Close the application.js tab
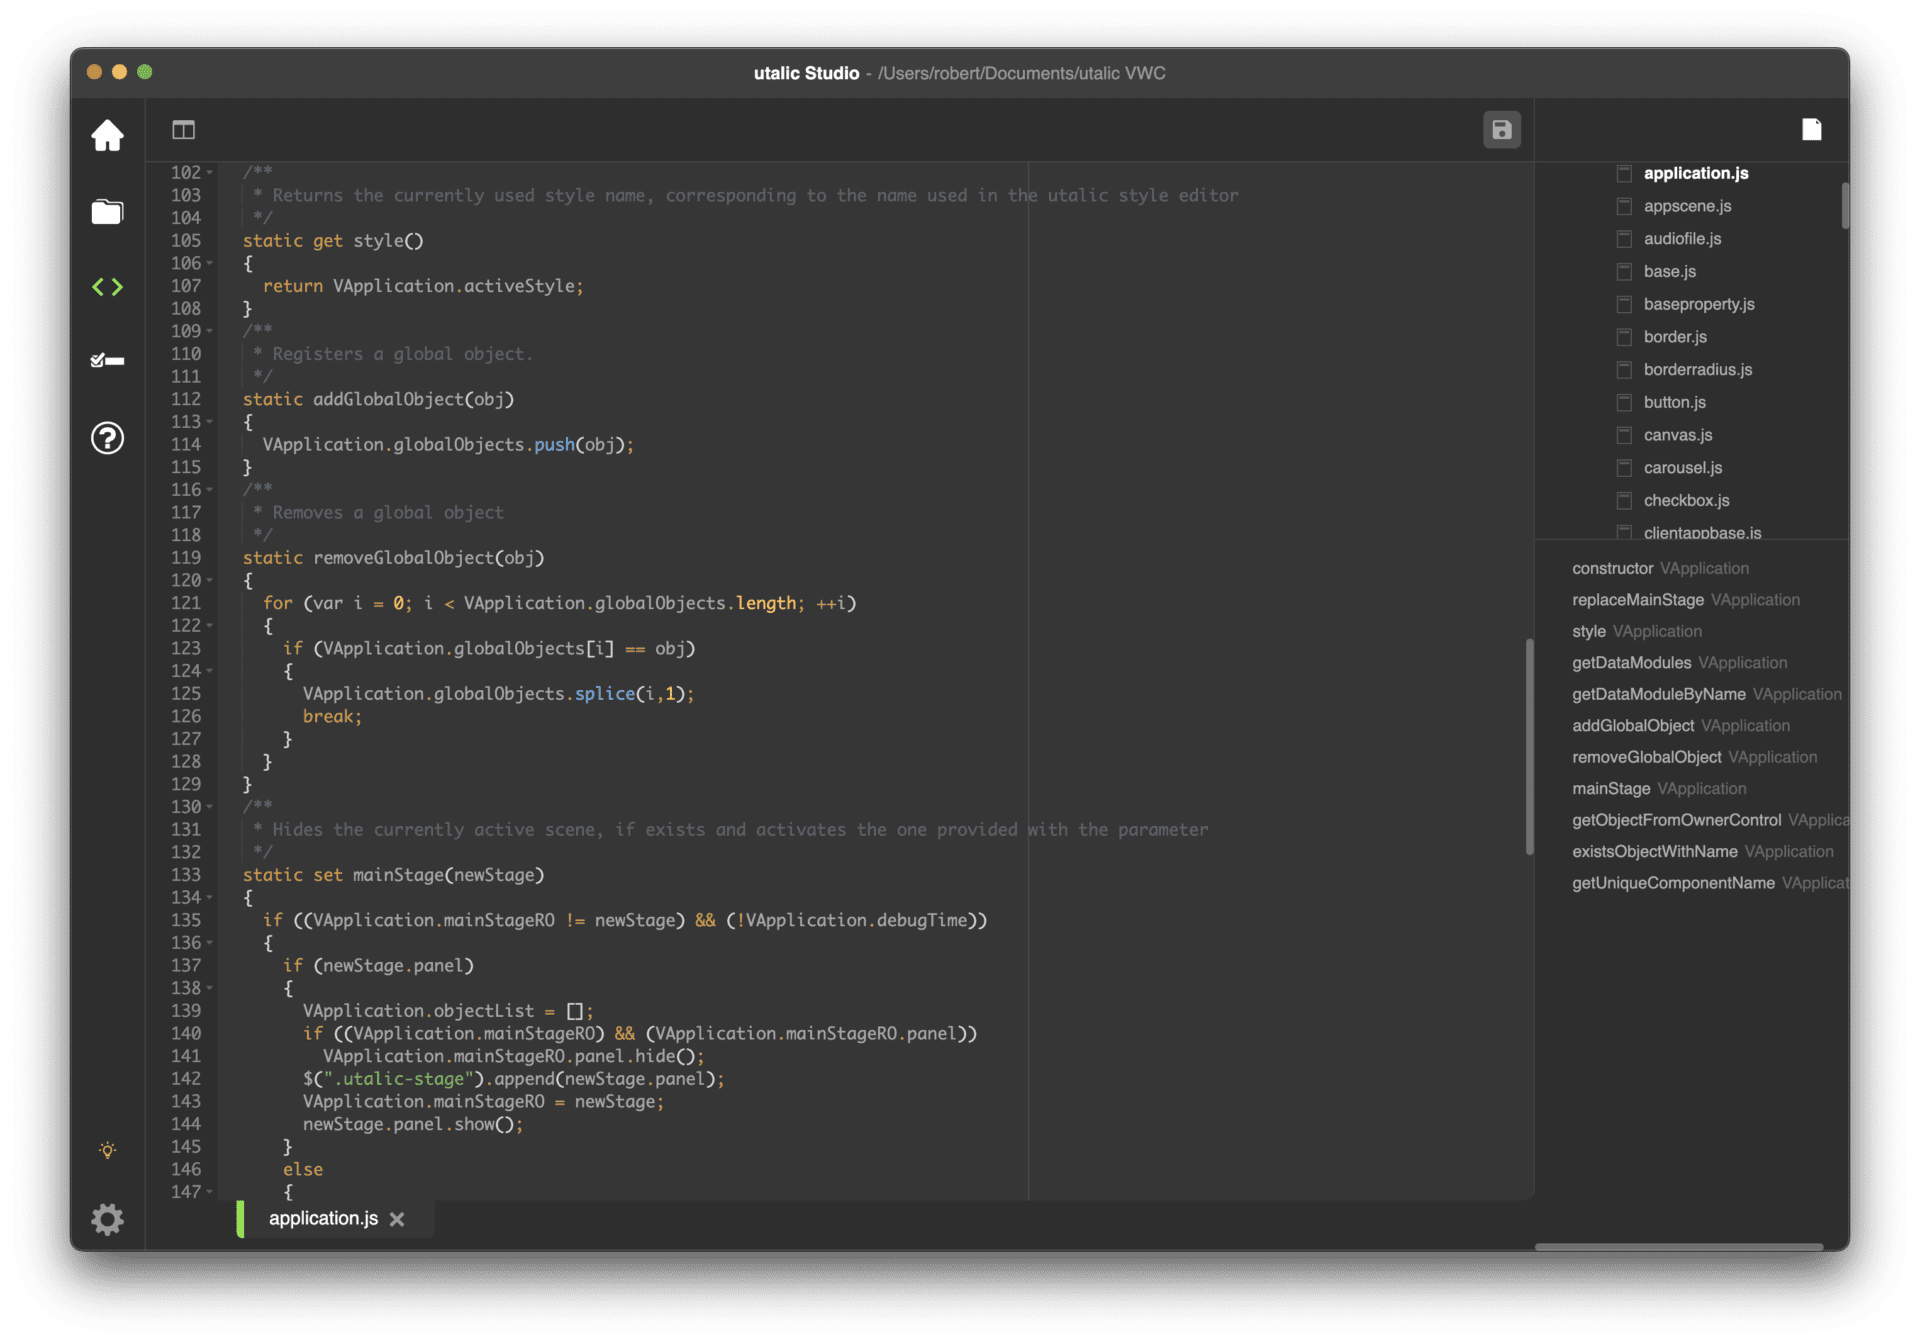1920x1344 pixels. (397, 1219)
